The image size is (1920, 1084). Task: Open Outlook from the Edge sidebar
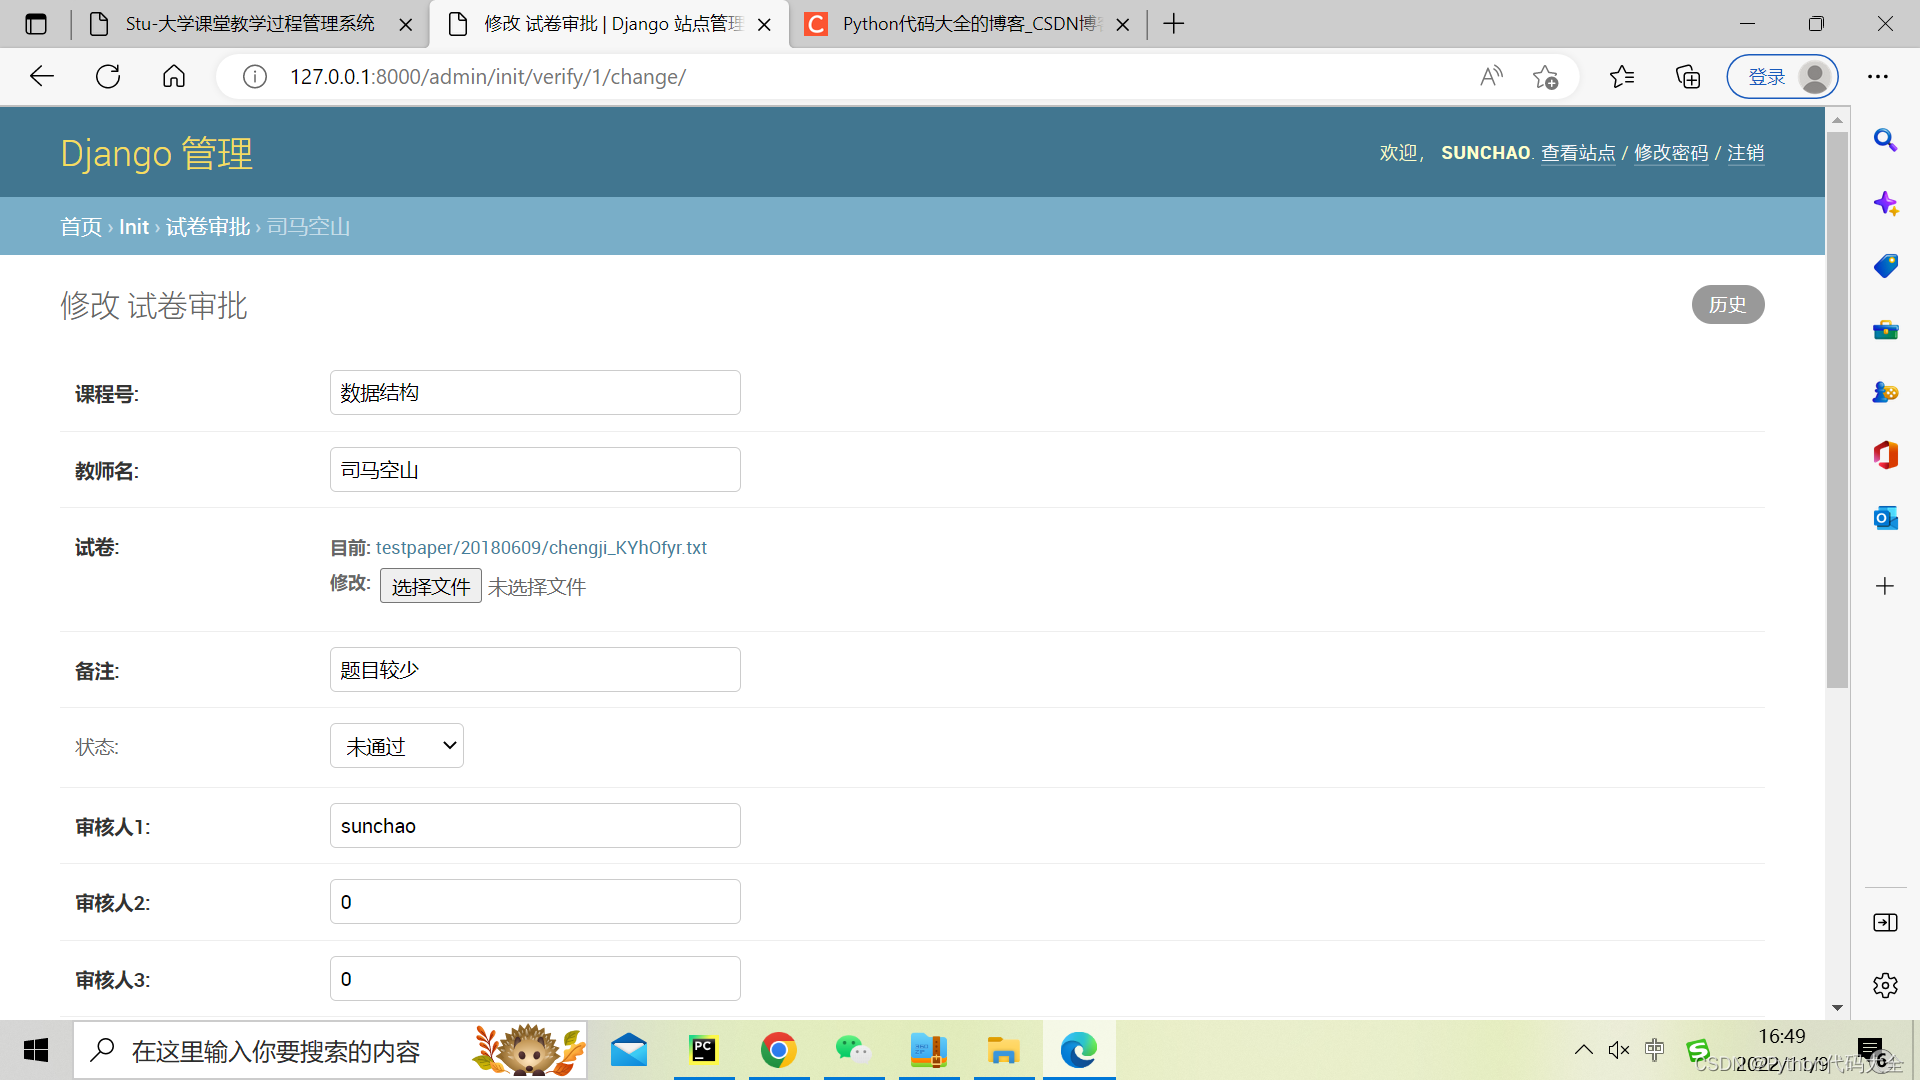[1885, 518]
